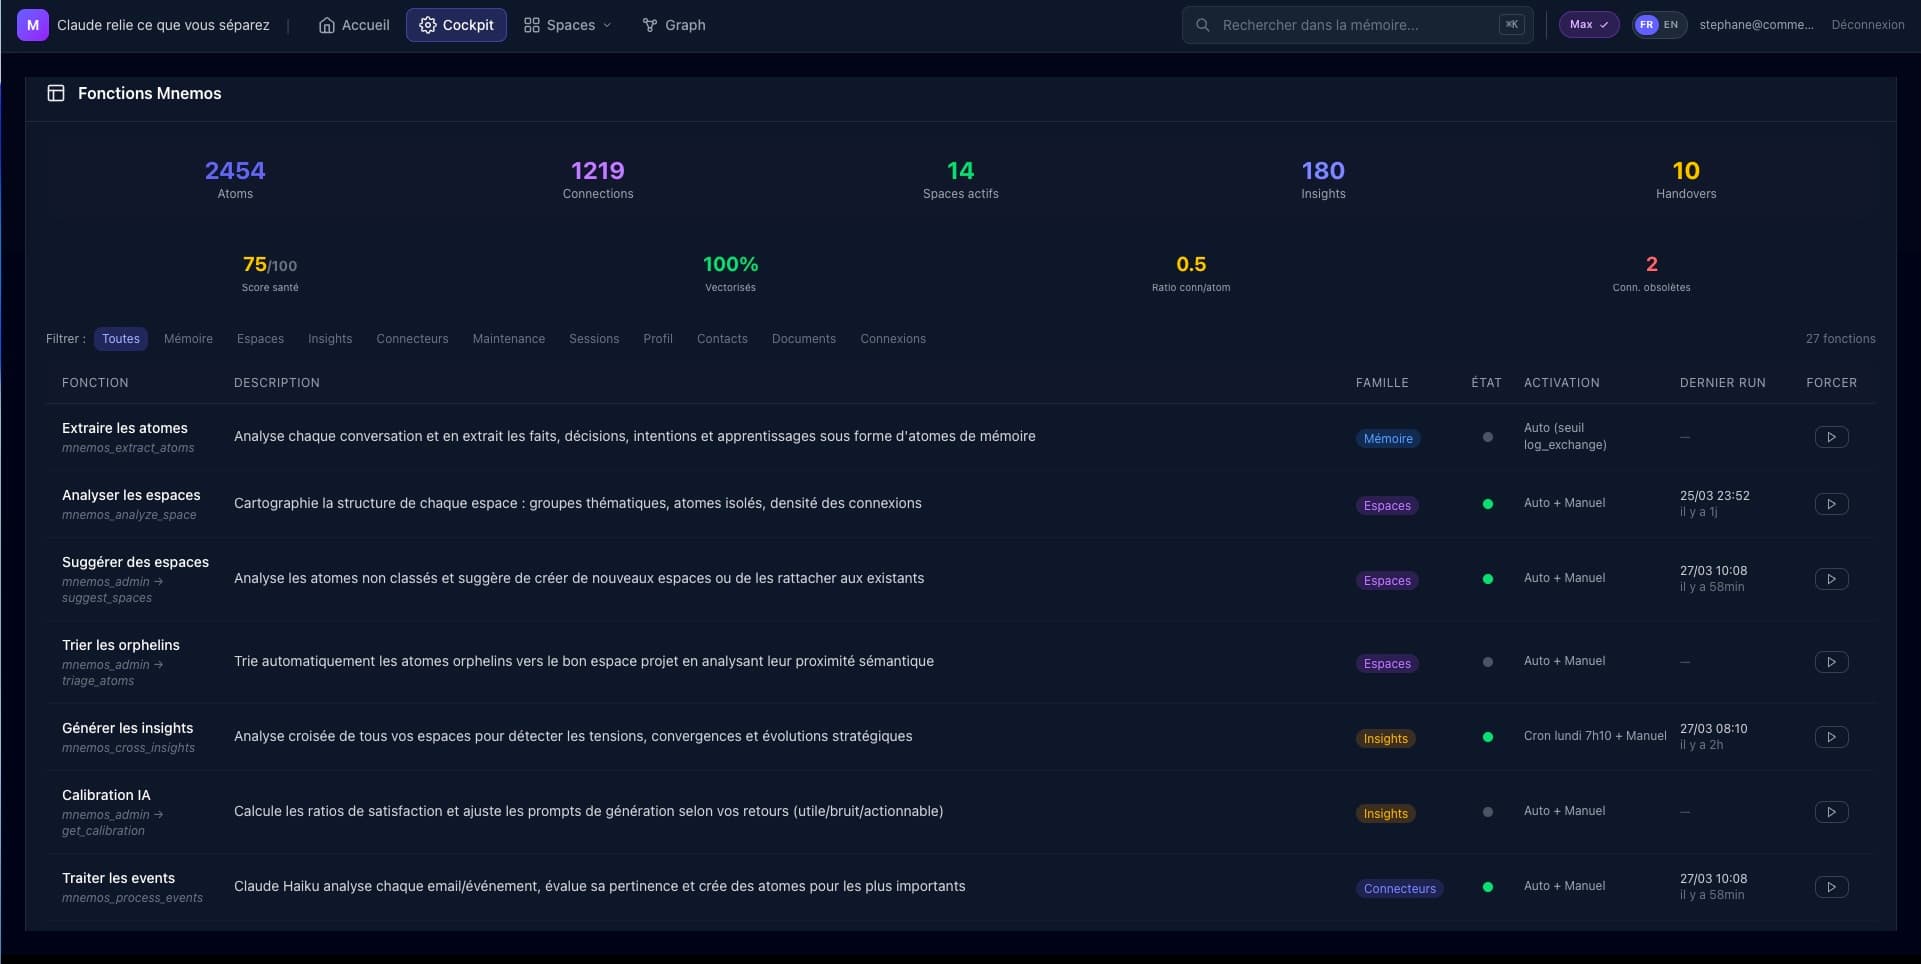This screenshot has width=1921, height=964.
Task: Force run Extraire les atomes function
Action: coord(1831,437)
